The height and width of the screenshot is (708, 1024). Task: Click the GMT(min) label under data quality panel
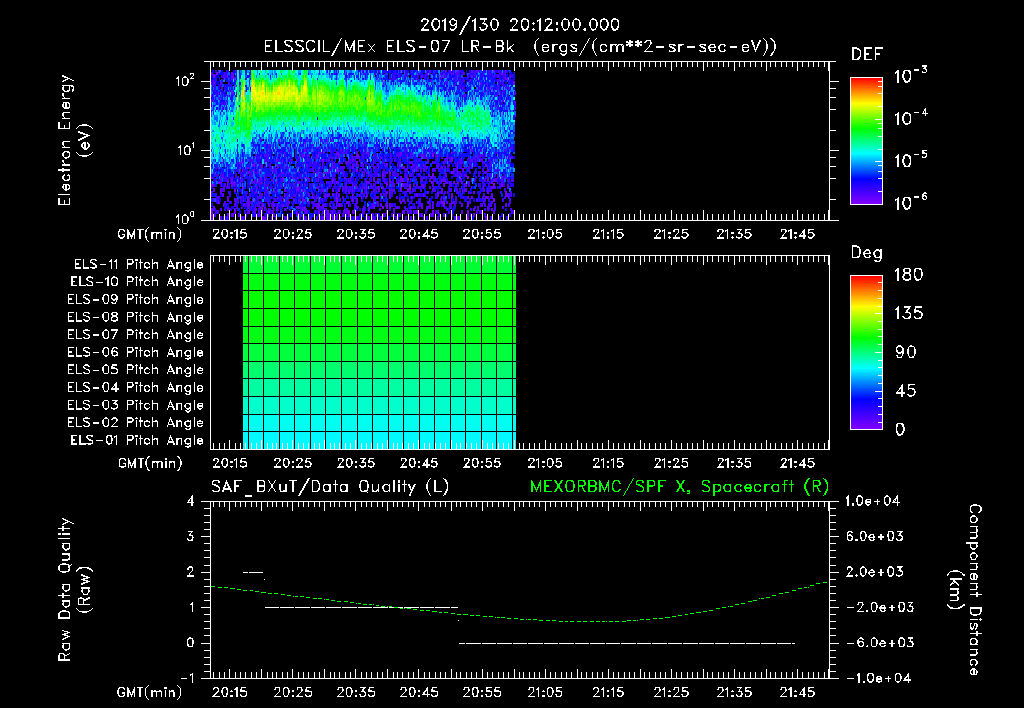click(150, 692)
